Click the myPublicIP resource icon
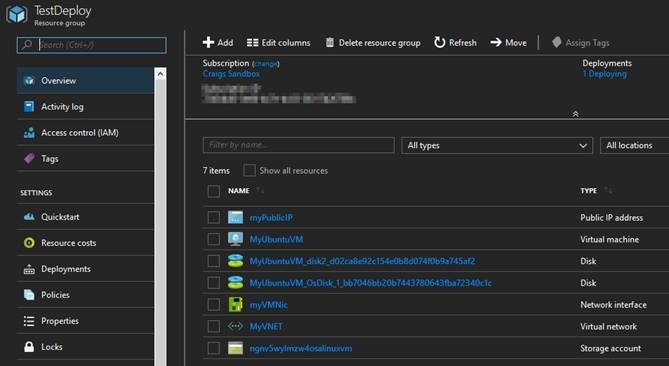Image resolution: width=669 pixels, height=366 pixels. [235, 217]
